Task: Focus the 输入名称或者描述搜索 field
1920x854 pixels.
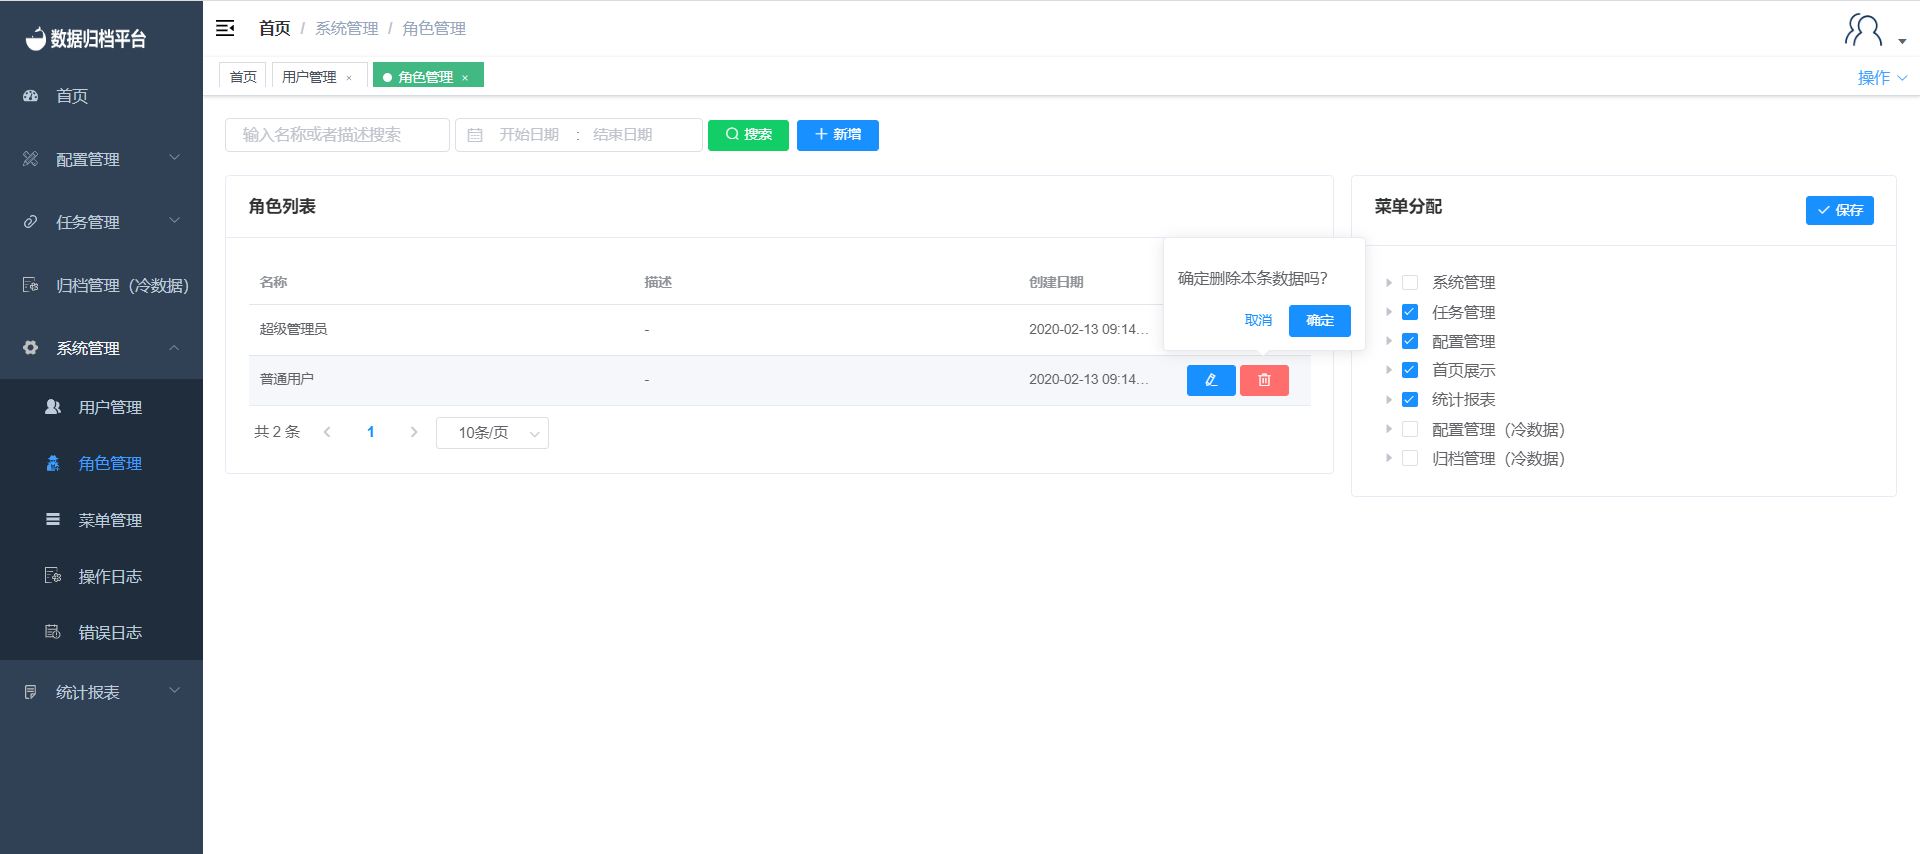Action: [337, 135]
